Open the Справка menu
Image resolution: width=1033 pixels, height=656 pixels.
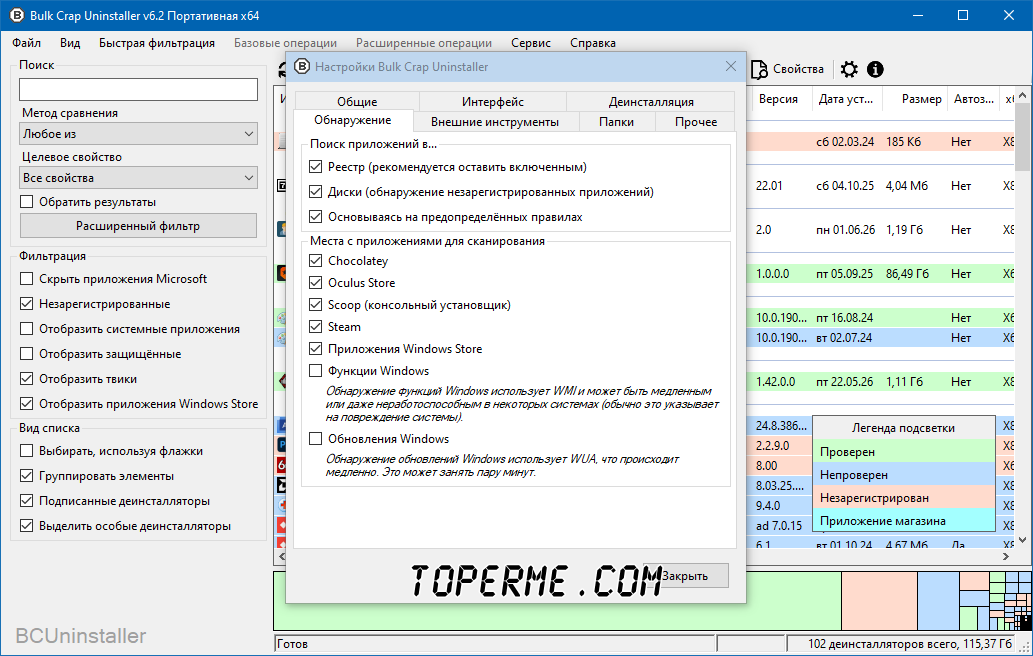[593, 43]
